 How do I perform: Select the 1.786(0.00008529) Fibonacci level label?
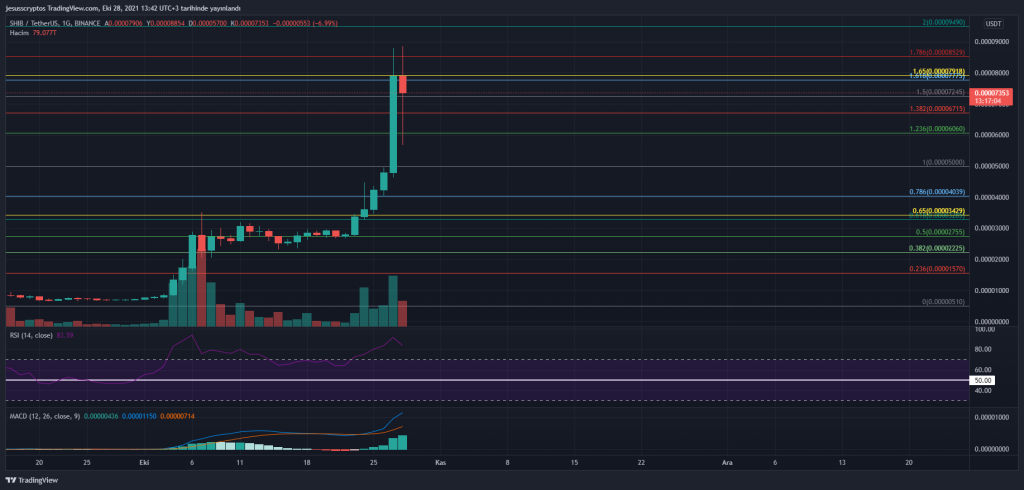[x=938, y=53]
